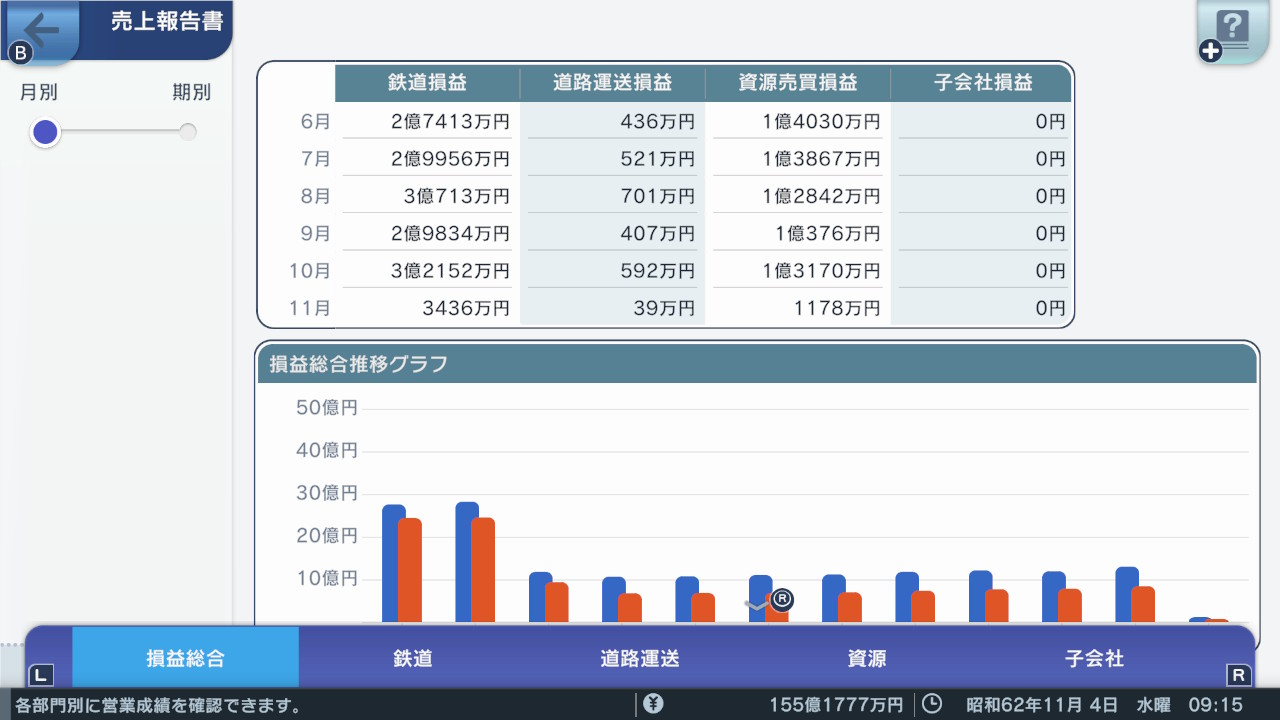This screenshot has height=720, width=1280.
Task: Click the funds amount 155億1777万円
Action: pyautogui.click(x=835, y=705)
